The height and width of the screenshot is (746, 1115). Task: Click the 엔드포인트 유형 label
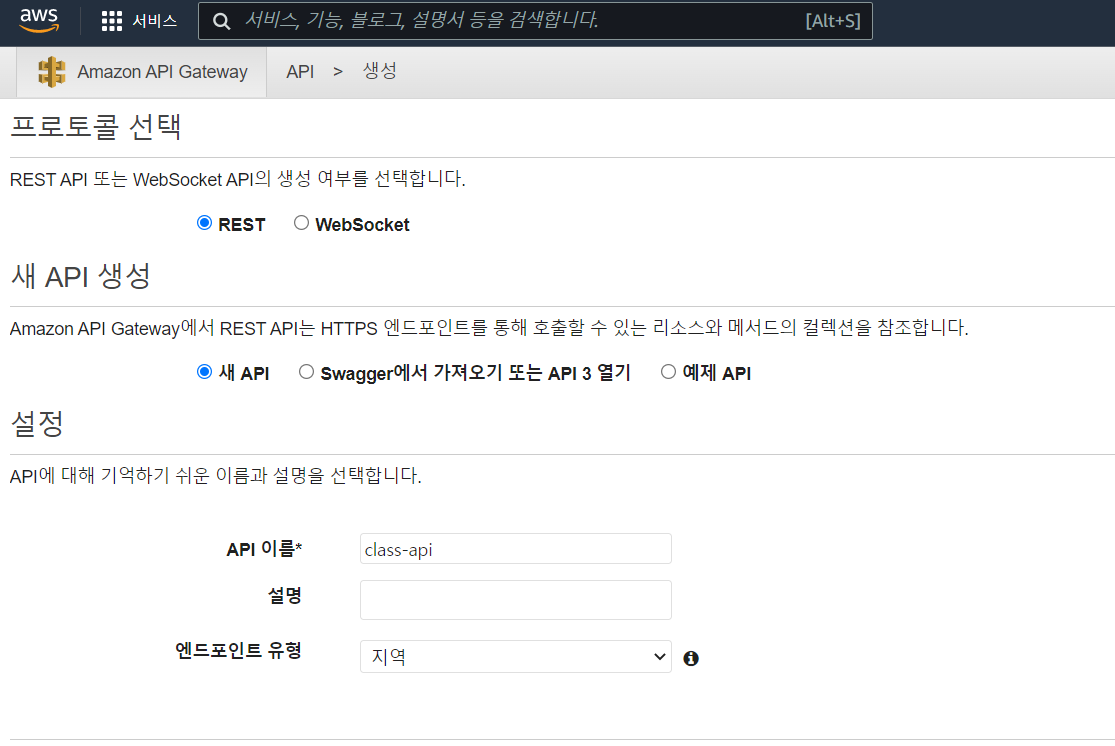[x=238, y=650]
